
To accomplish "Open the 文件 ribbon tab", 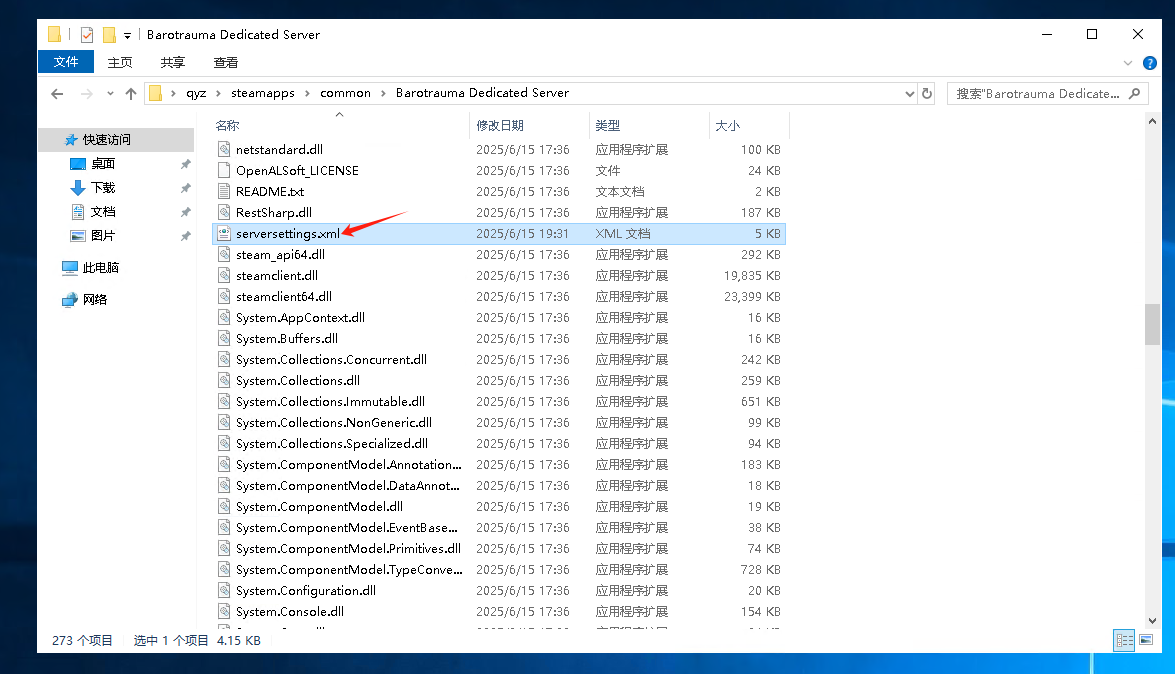I will pyautogui.click(x=66, y=62).
